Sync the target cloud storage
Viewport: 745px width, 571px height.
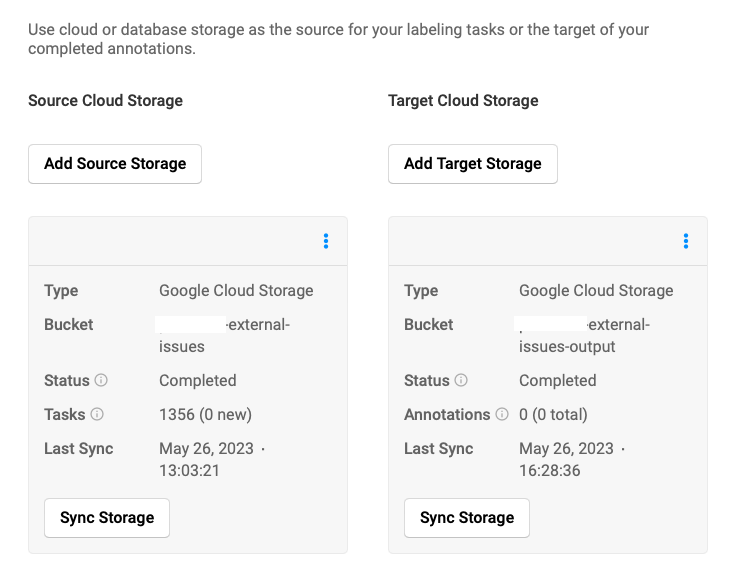click(x=467, y=518)
